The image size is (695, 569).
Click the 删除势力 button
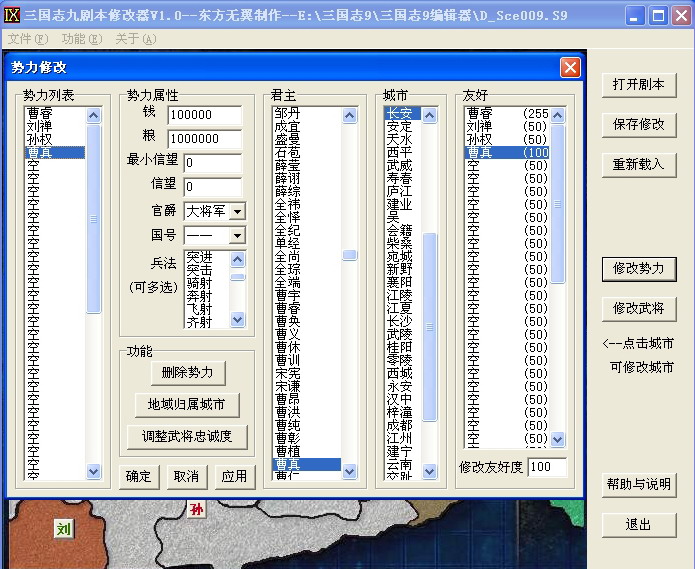point(188,373)
